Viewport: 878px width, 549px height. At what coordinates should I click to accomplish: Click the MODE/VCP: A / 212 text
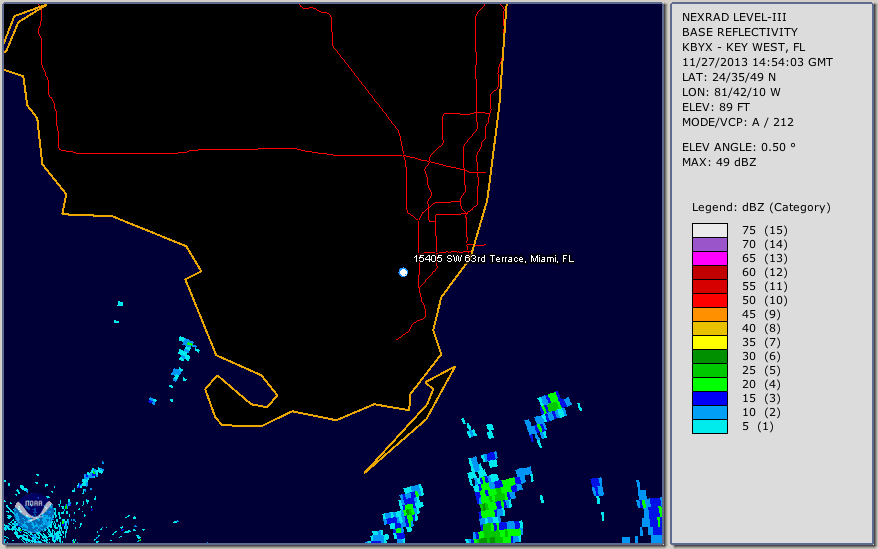pyautogui.click(x=737, y=122)
